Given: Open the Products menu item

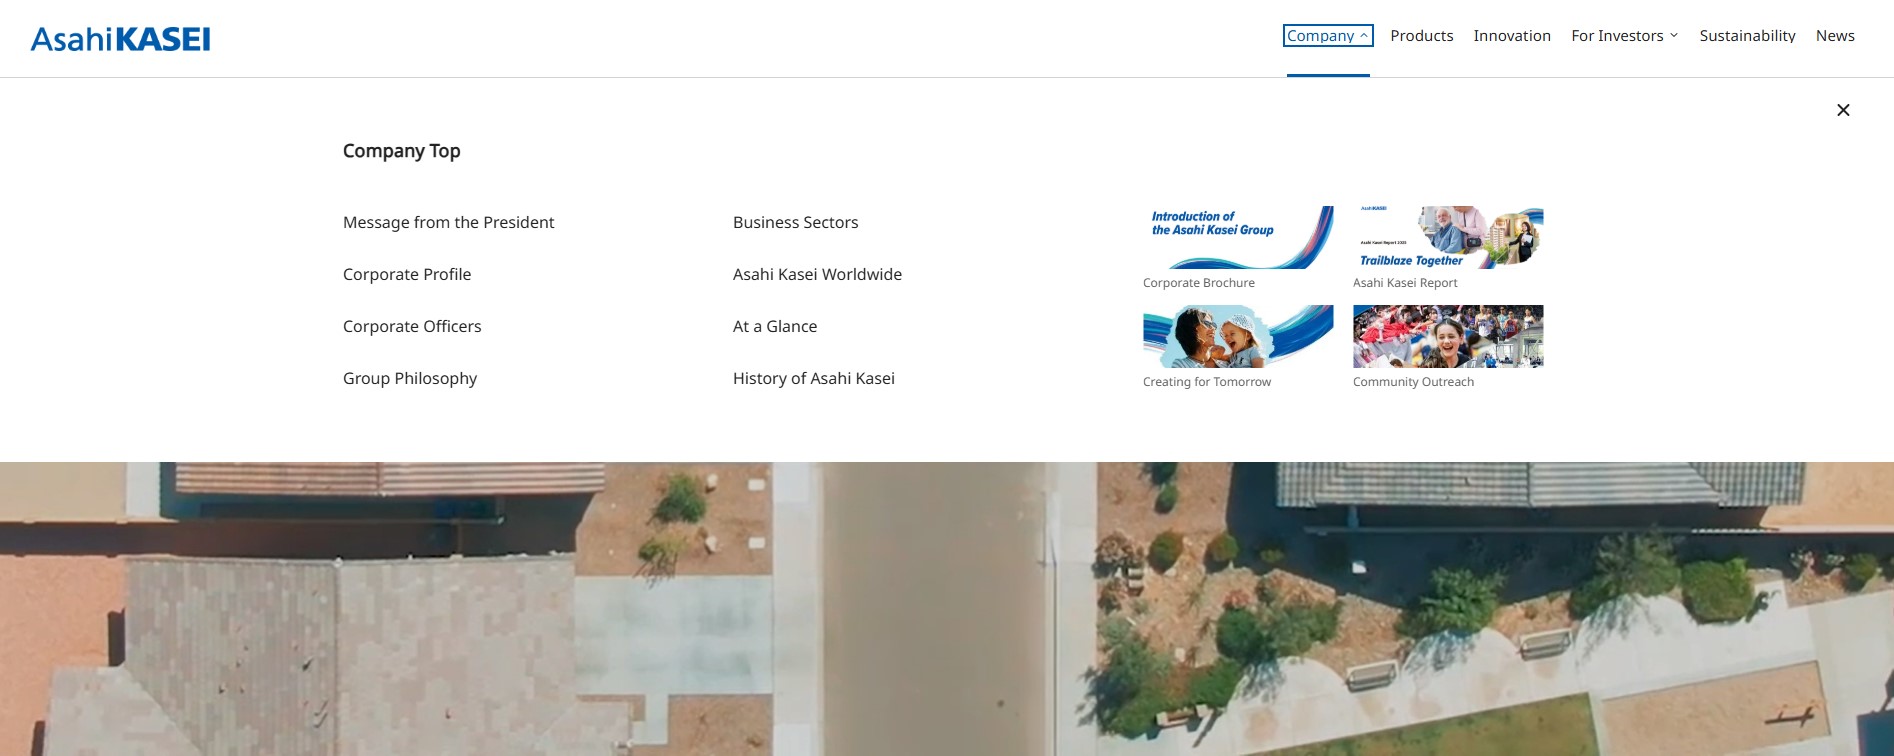Looking at the screenshot, I should point(1421,36).
